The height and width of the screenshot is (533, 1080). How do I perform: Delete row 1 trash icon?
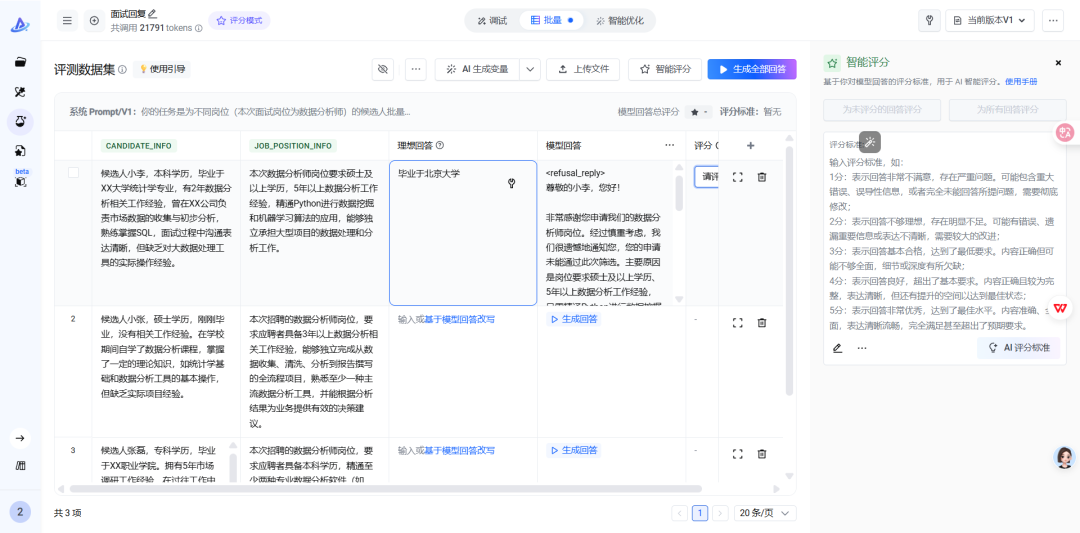762,177
